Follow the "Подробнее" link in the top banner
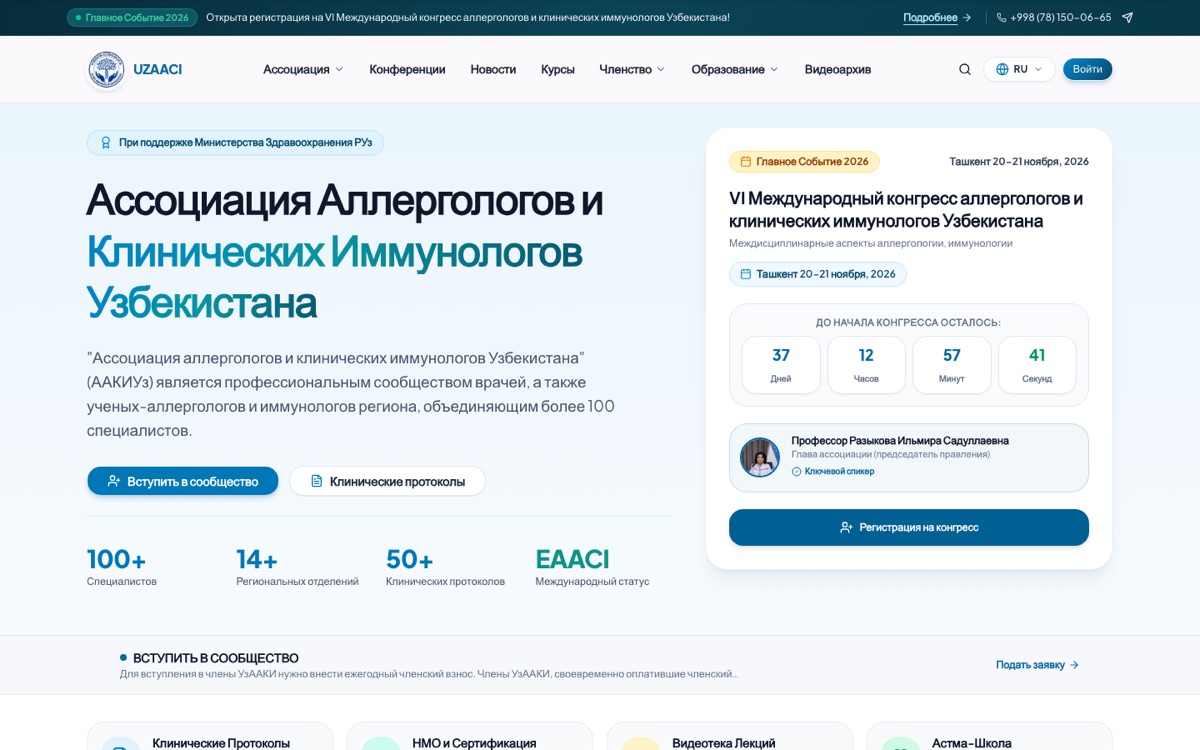Viewport: 1200px width, 750px height. [x=937, y=18]
